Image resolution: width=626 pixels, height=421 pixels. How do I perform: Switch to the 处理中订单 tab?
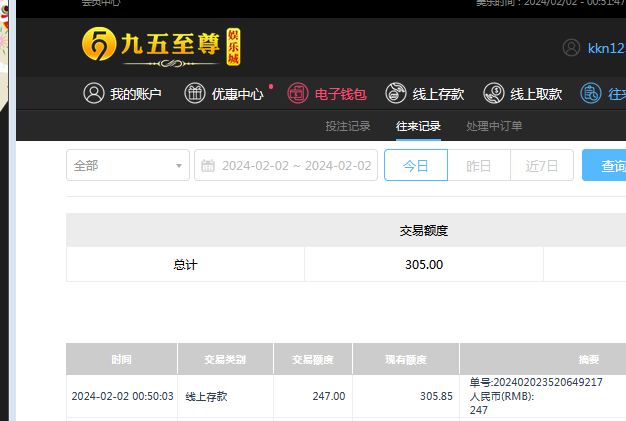click(x=494, y=126)
